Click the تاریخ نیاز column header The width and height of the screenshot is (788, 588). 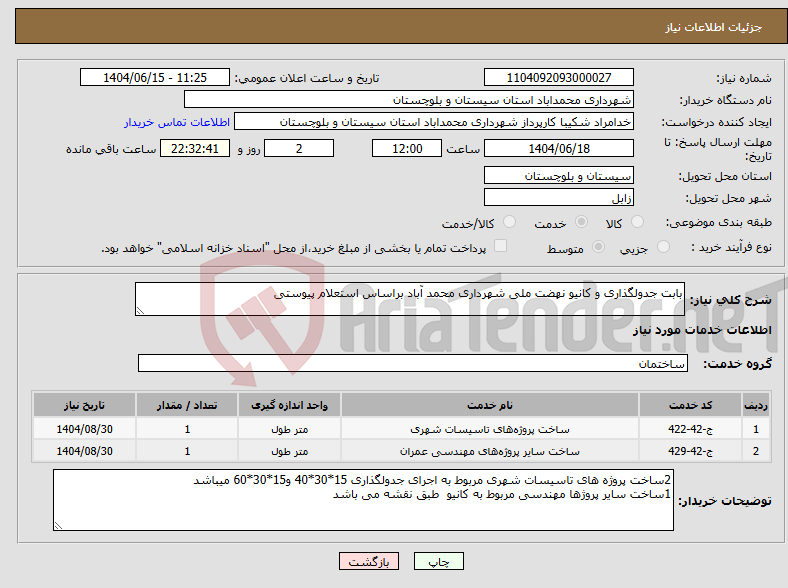point(84,405)
